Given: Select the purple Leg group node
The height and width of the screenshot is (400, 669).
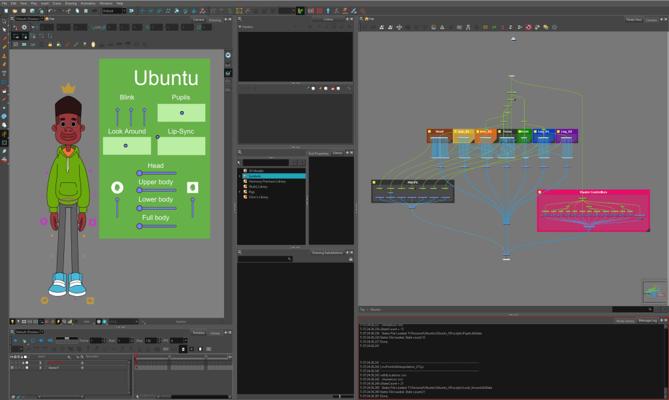Looking at the screenshot, I should 567,136.
